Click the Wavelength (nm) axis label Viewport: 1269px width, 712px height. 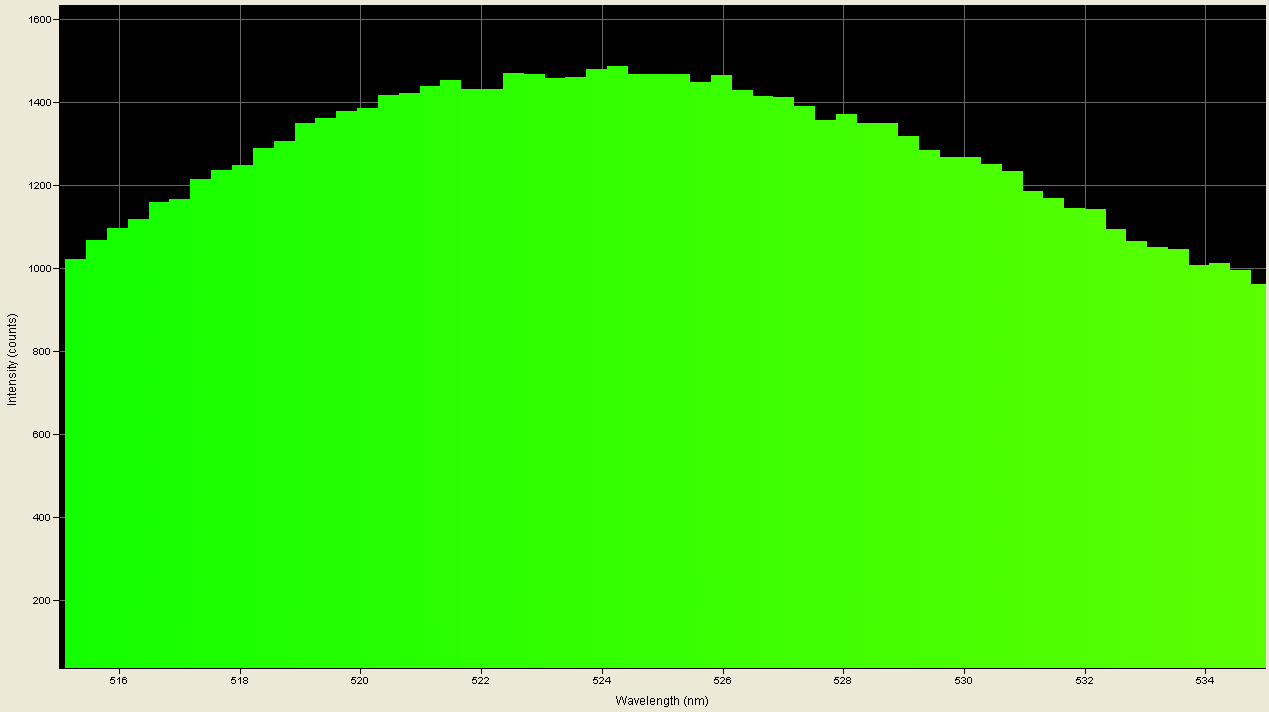[x=661, y=701]
